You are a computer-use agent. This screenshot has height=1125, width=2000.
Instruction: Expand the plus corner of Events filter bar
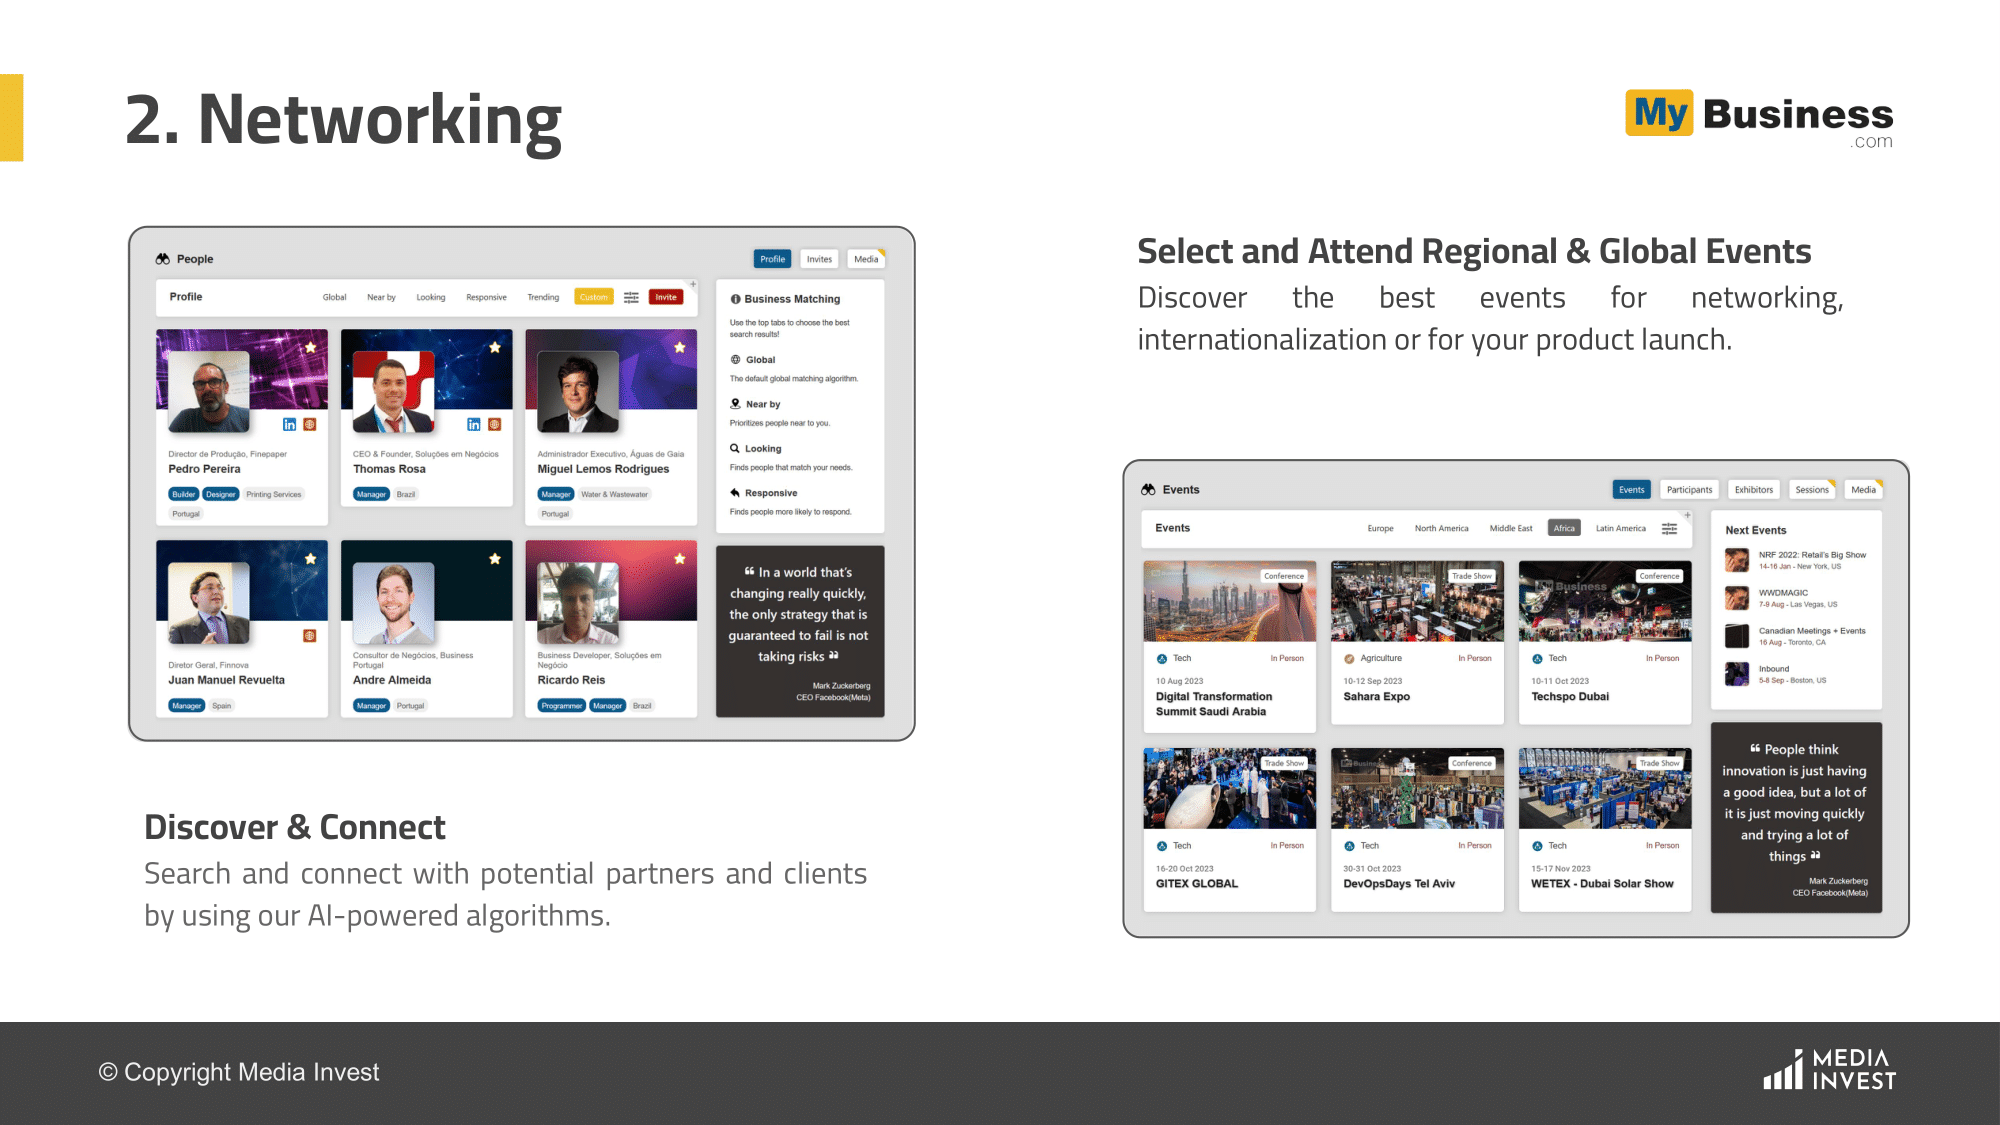(x=1687, y=516)
